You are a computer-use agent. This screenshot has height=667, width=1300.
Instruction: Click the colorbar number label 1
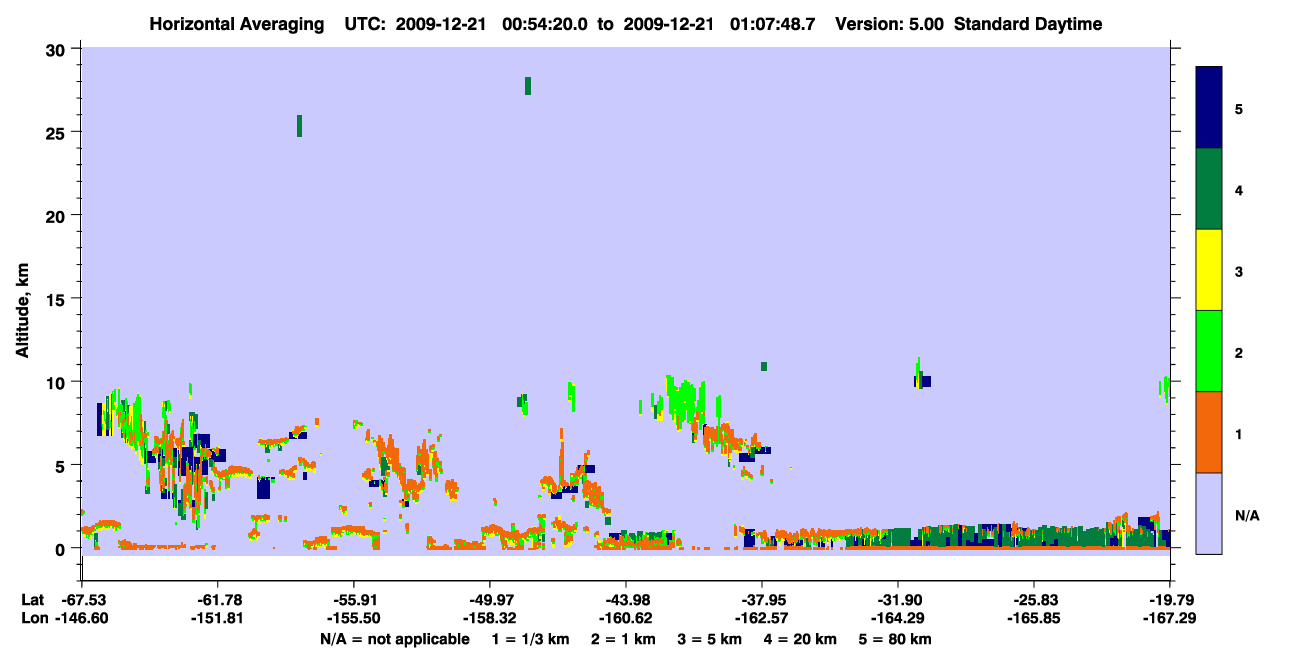click(x=1239, y=434)
